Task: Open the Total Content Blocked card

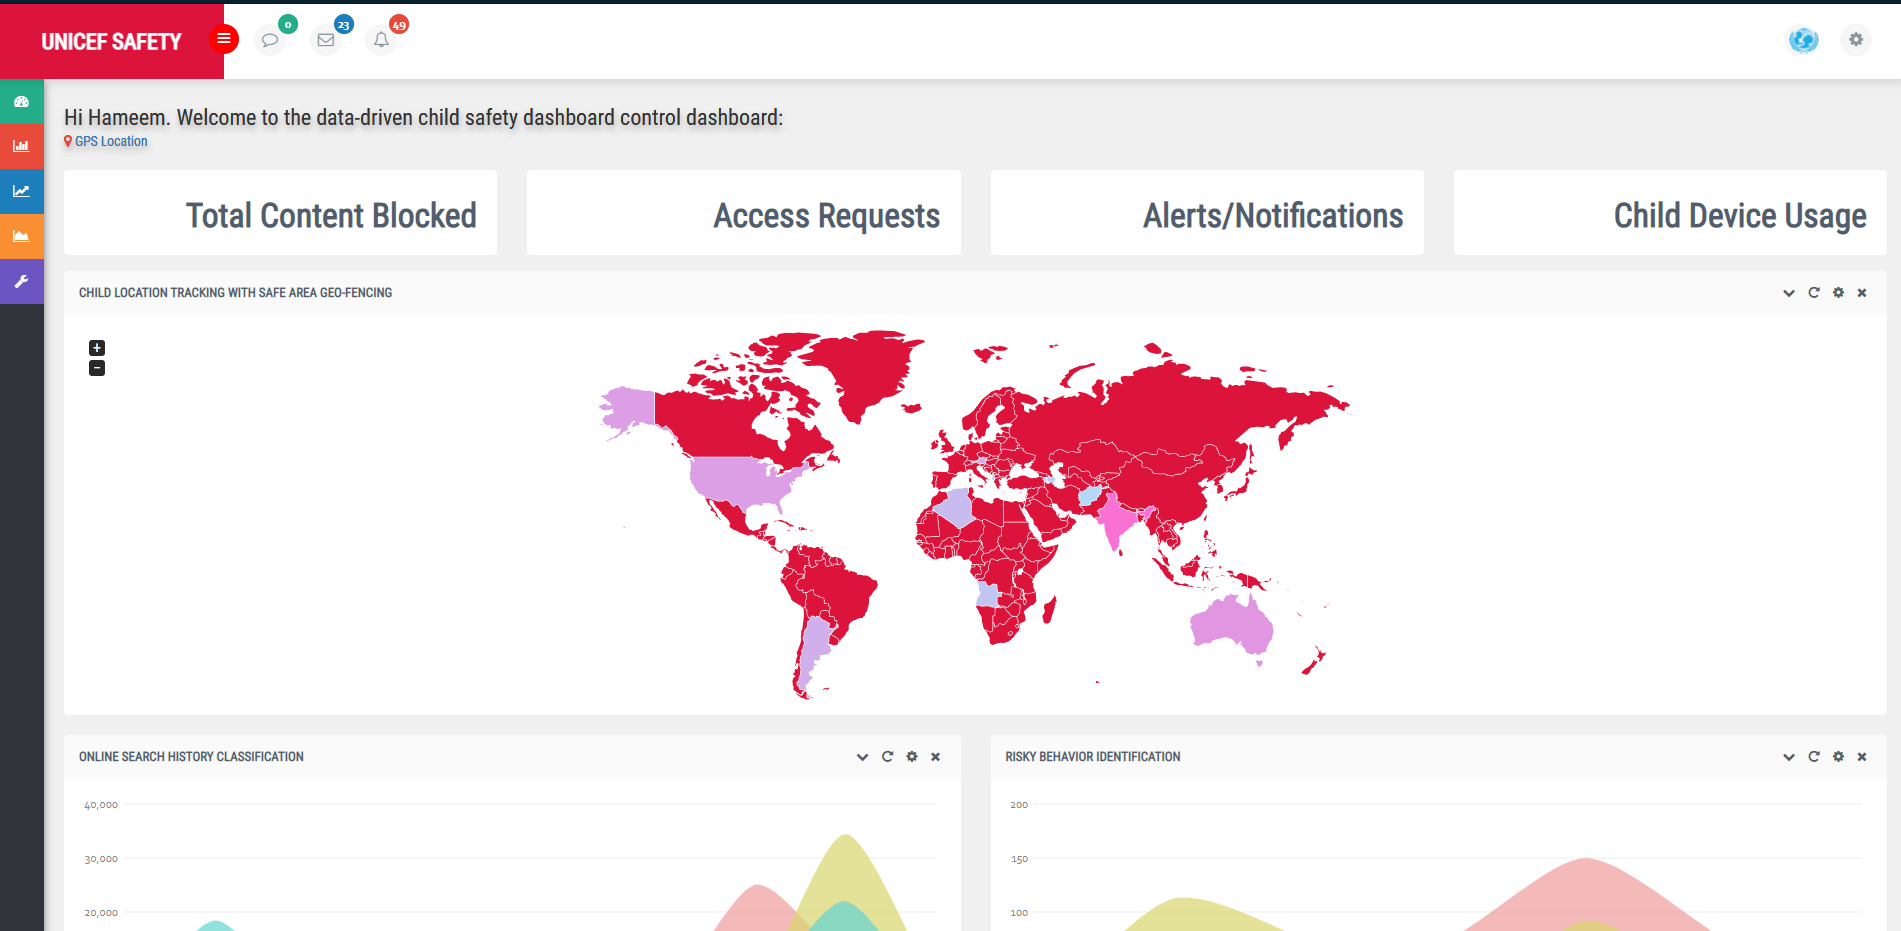Action: 280,213
